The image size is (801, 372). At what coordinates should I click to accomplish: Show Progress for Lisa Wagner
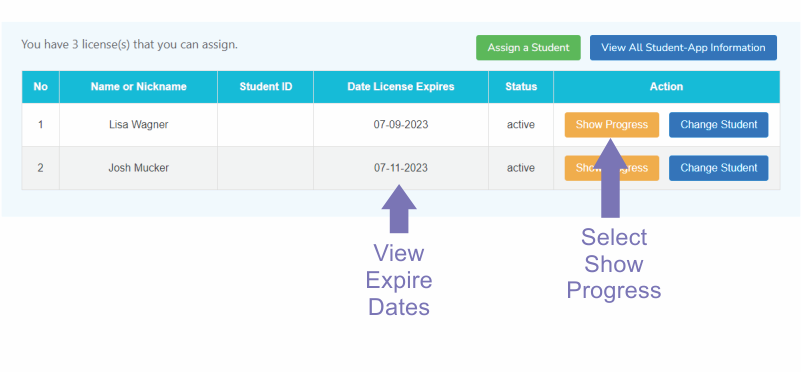tap(611, 125)
